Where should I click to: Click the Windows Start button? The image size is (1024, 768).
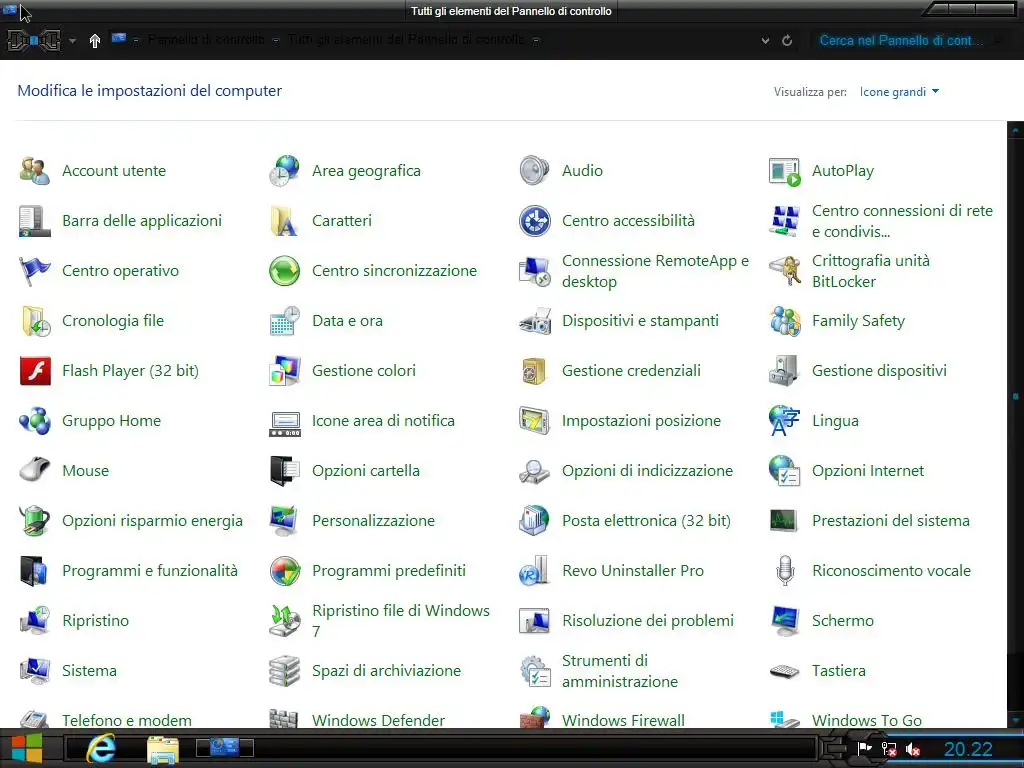(27, 748)
